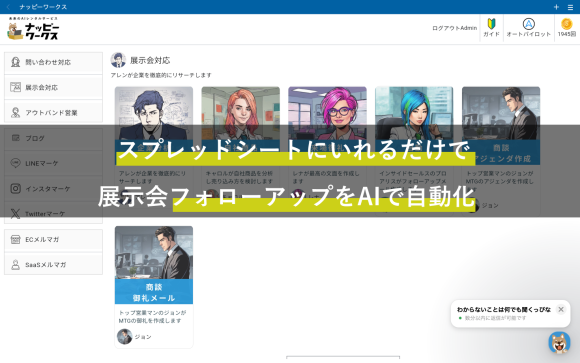Viewport: 580px width, 363px height.
Task: Click the 展示会対応 page heading
Action: [150, 60]
